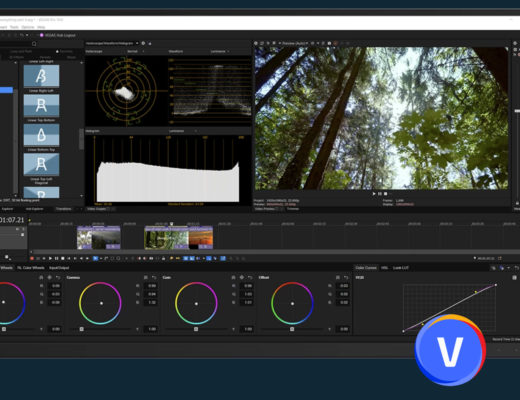Select the top-right endpoint on the color curve
This screenshot has width=520, height=400.
coord(496,285)
